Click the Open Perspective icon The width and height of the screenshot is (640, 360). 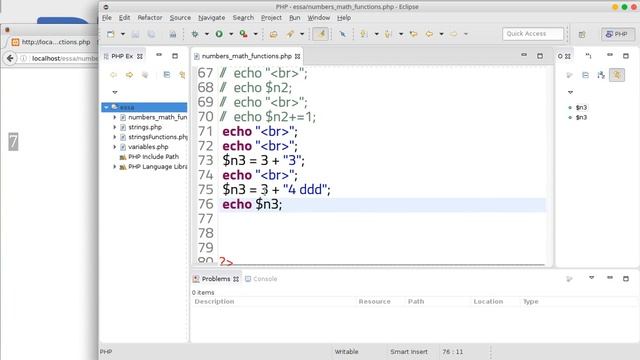(582, 34)
